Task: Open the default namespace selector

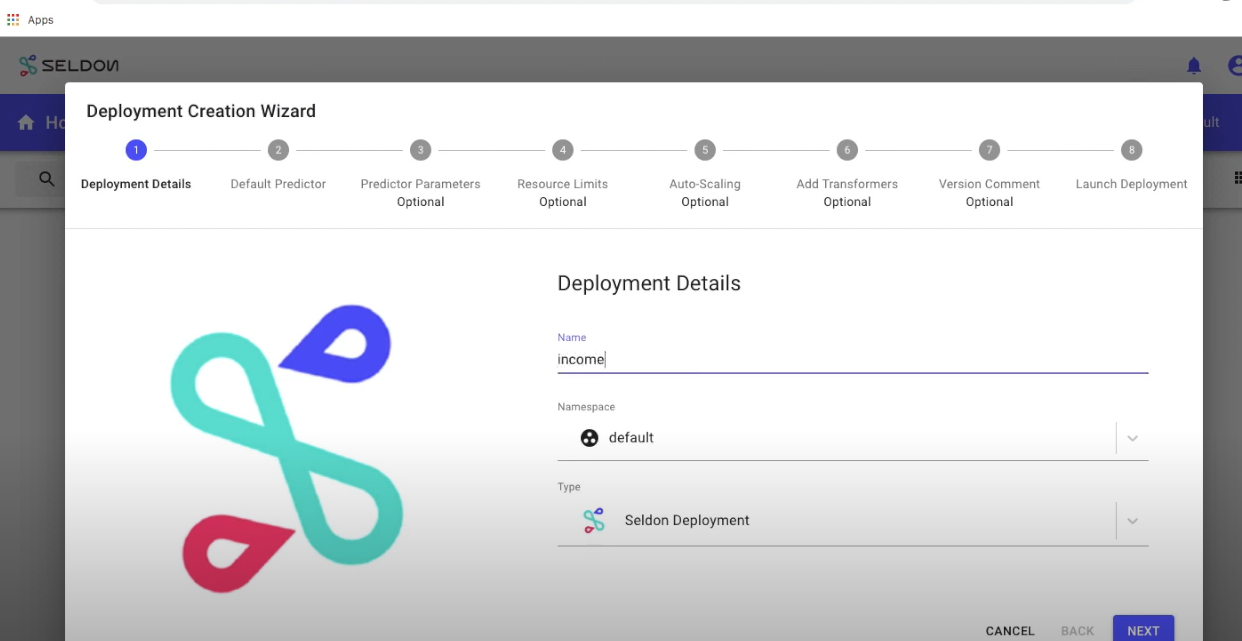Action: click(x=850, y=437)
